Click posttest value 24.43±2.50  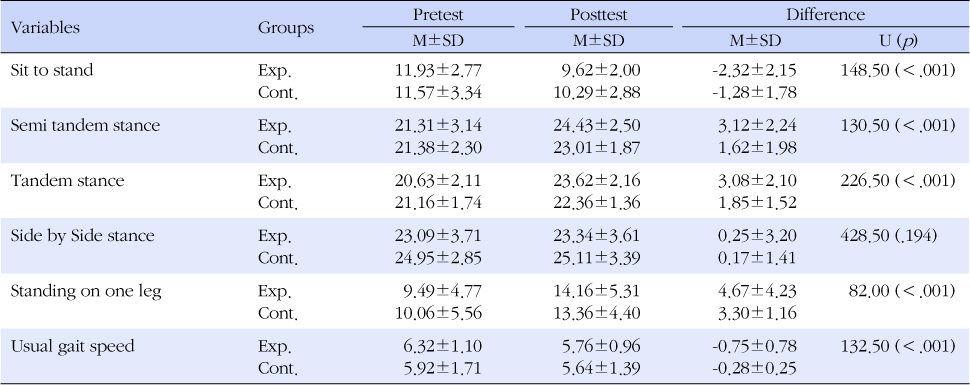point(598,126)
